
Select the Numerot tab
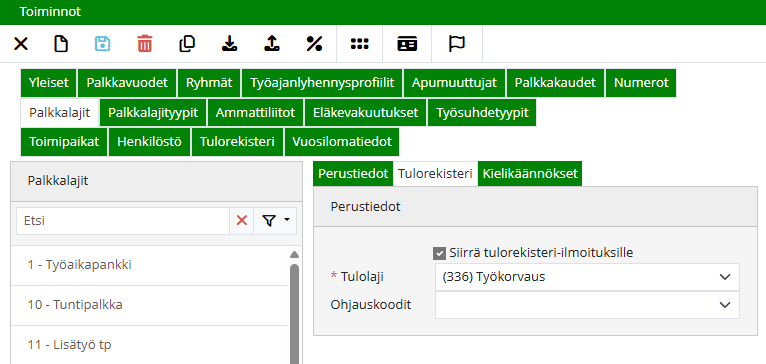641,83
